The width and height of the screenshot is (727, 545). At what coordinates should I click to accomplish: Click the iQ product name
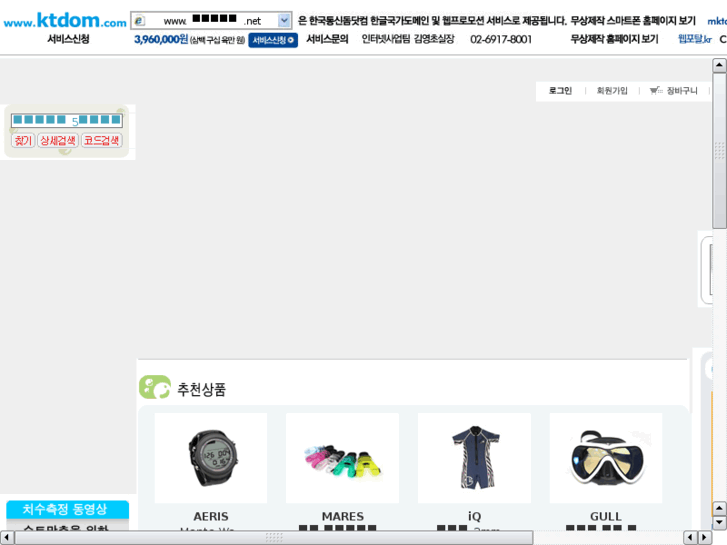[x=474, y=516]
